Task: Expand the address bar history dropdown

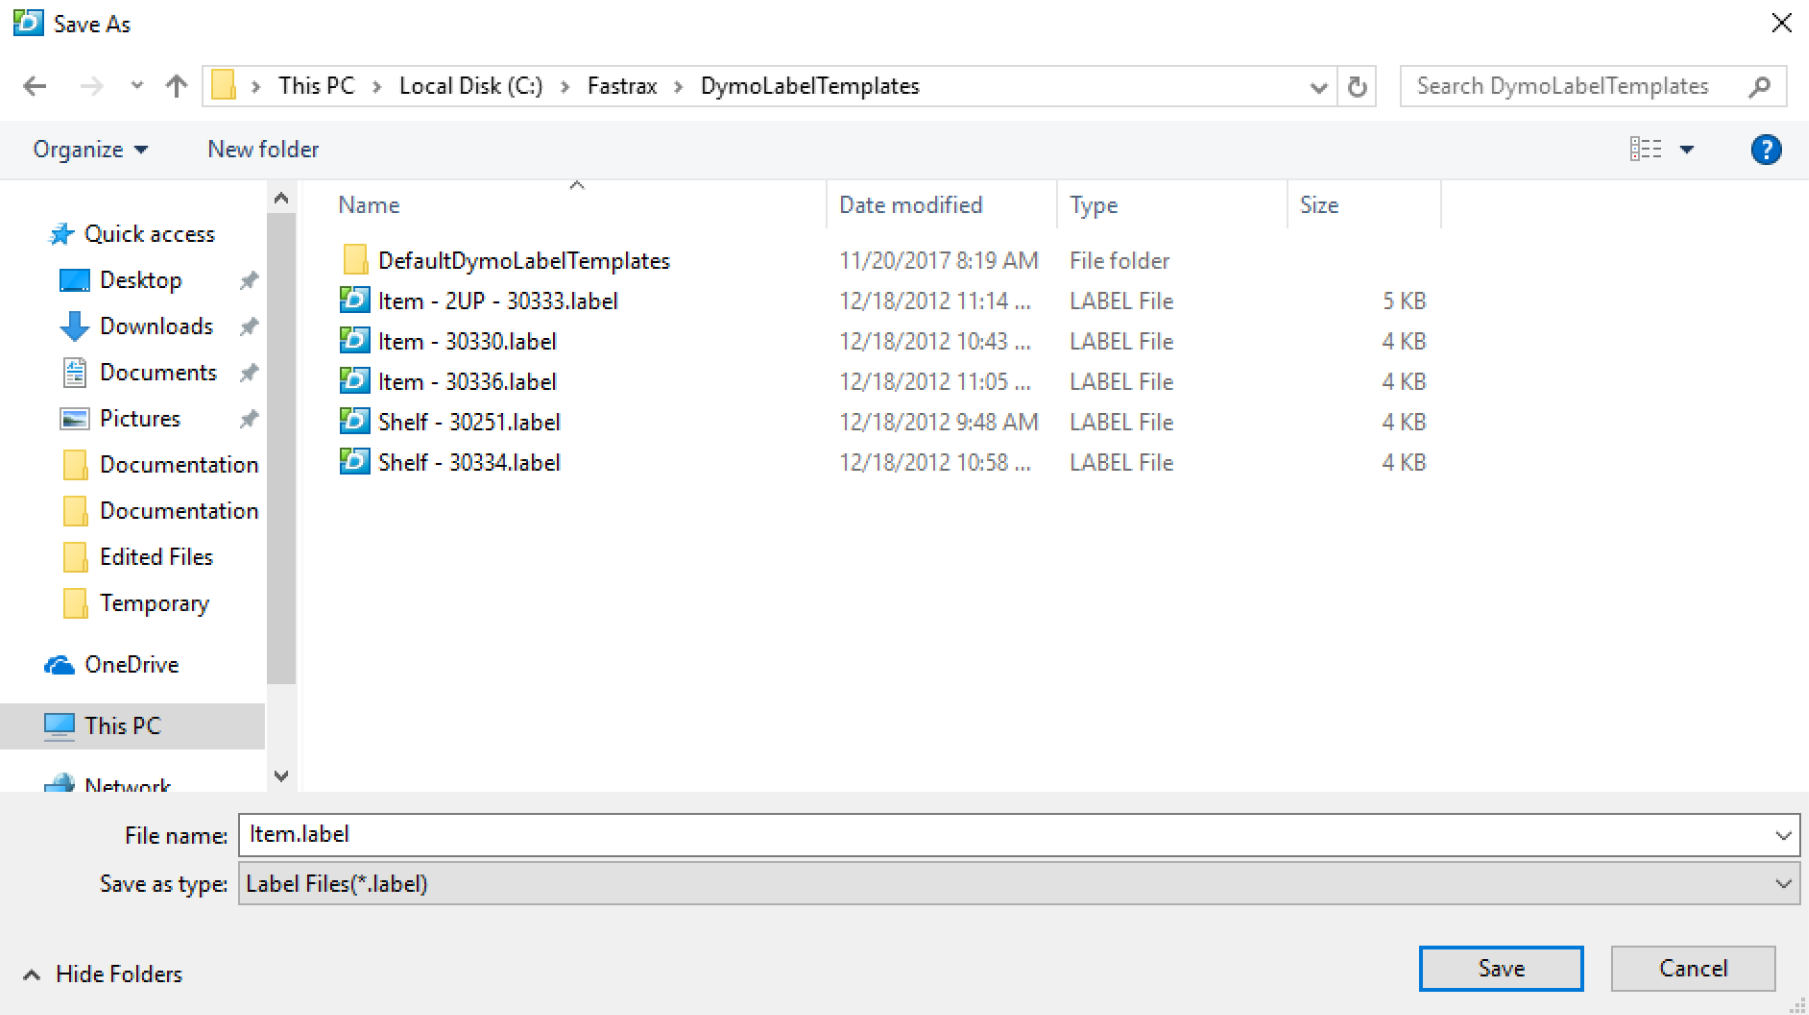Action: click(1318, 87)
